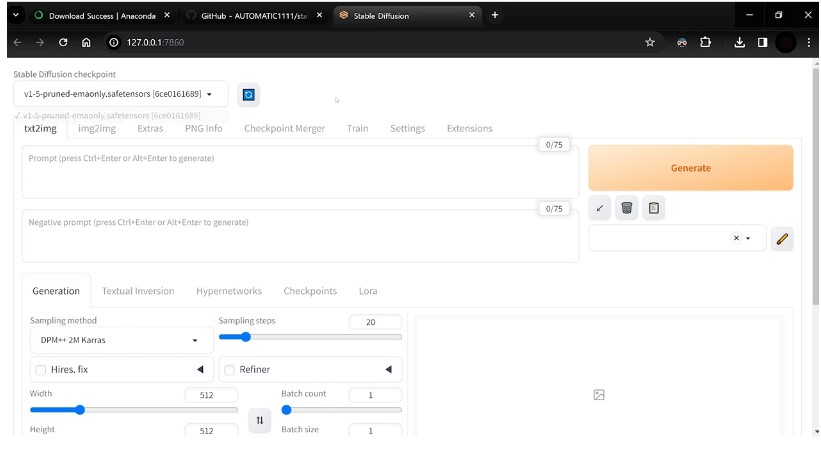821x461 pixels.
Task: Click the orange Generate button
Action: click(691, 168)
